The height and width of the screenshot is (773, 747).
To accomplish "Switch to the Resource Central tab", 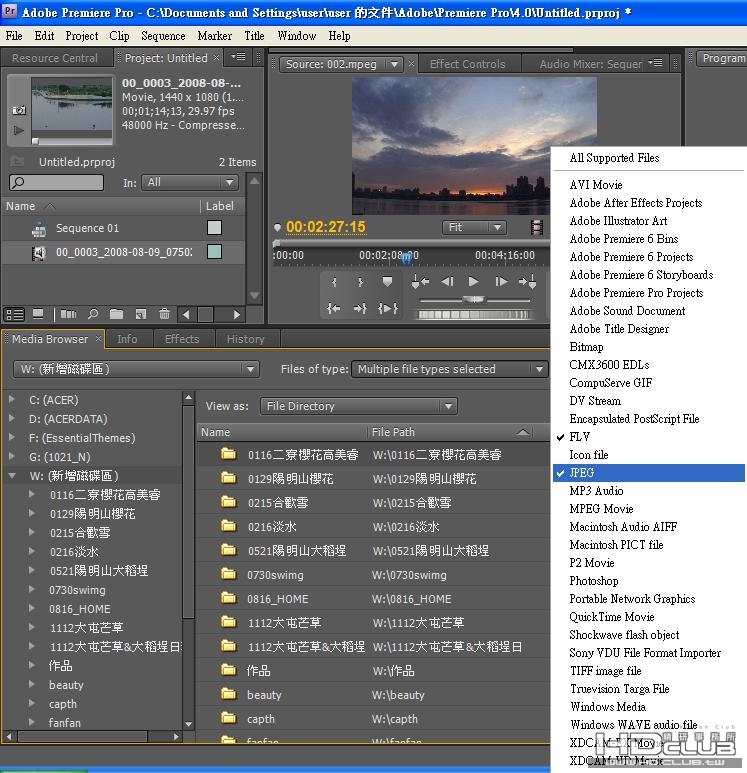I will tap(55, 58).
